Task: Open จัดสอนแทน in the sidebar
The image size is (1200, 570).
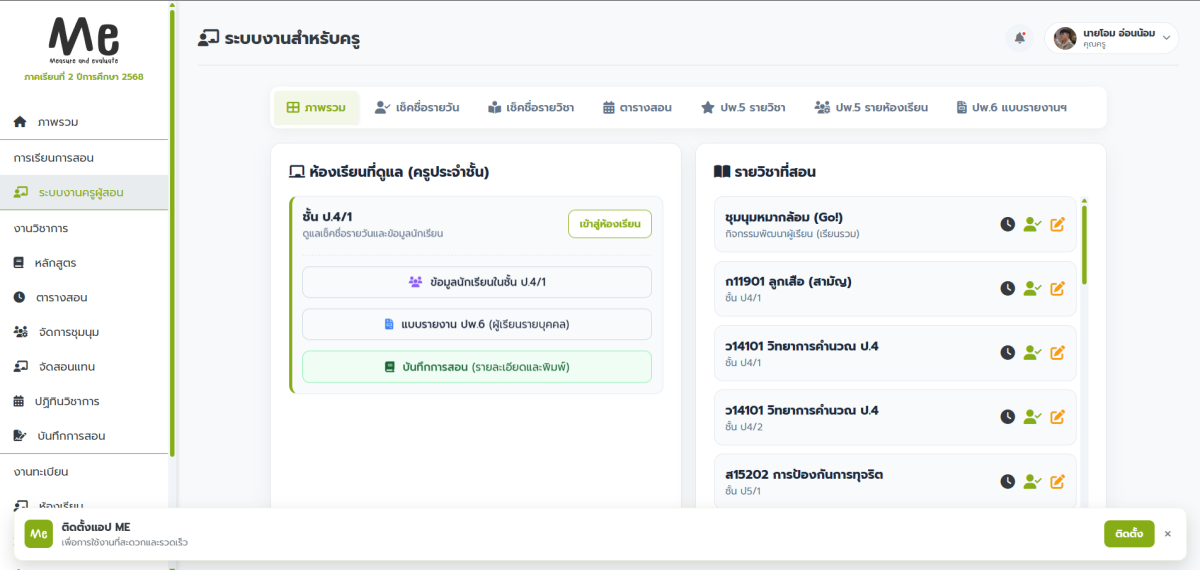Action: point(85,366)
